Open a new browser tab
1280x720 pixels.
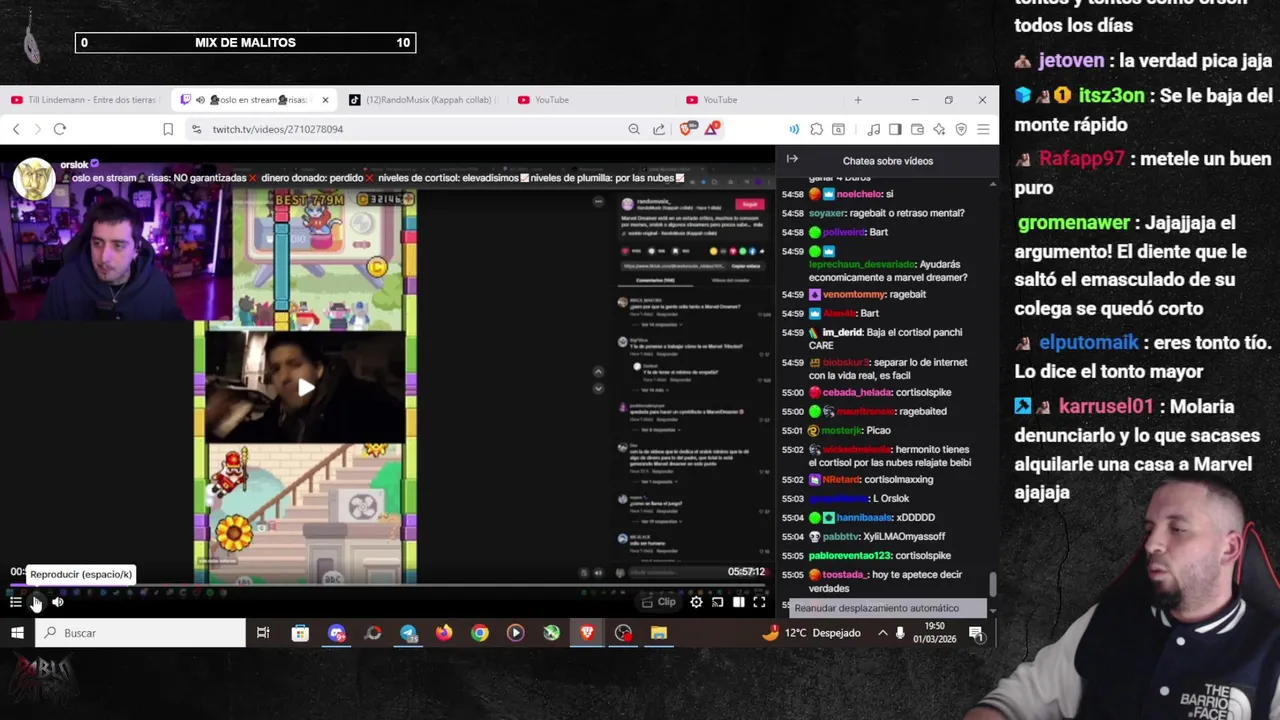pyautogui.click(x=857, y=100)
